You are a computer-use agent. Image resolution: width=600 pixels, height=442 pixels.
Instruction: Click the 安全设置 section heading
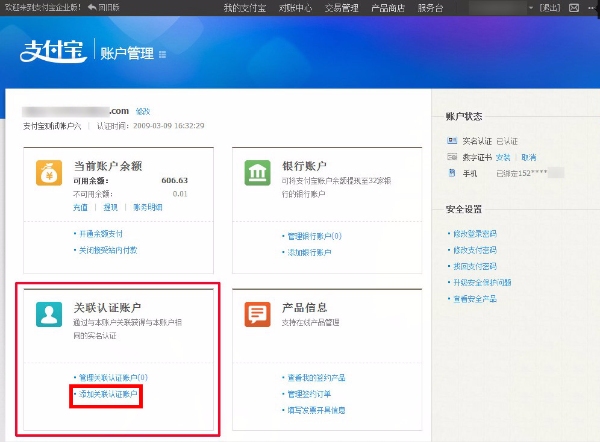coord(464,209)
